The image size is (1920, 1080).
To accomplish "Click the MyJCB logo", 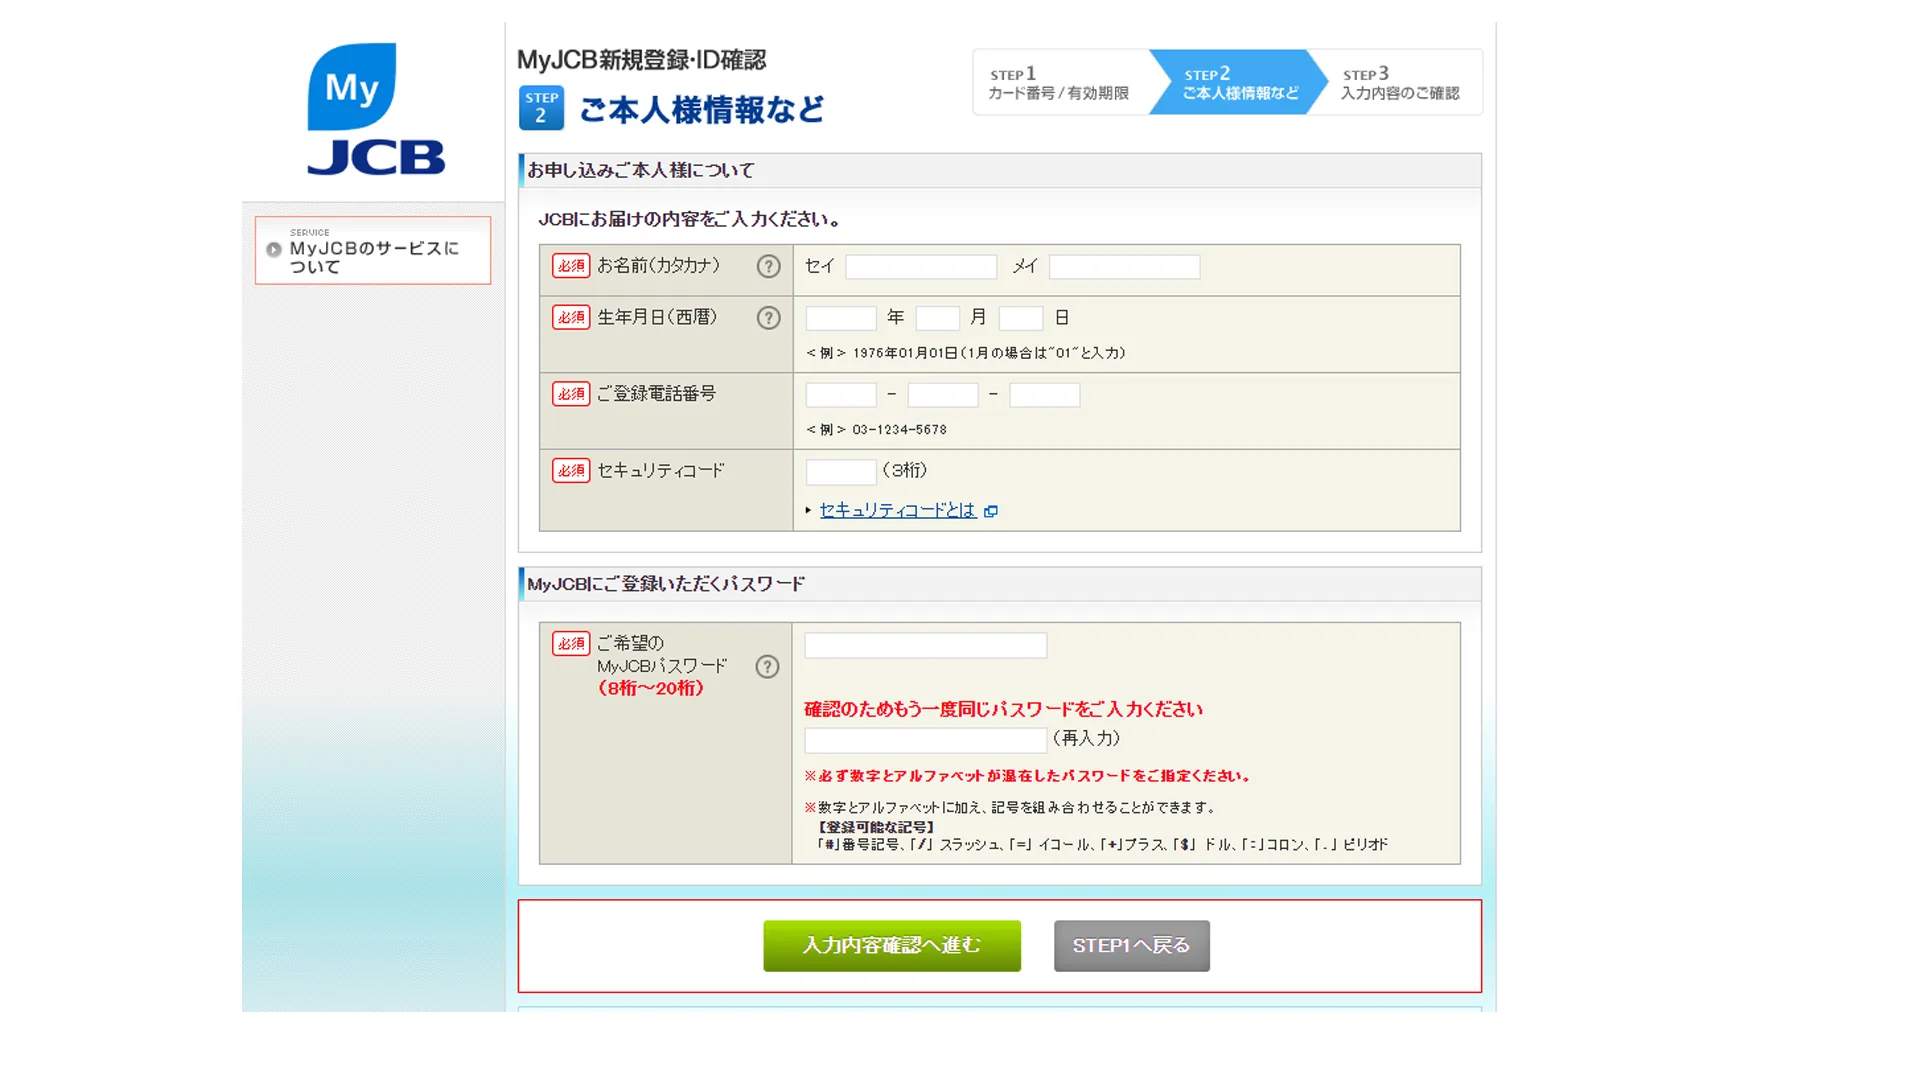I will pyautogui.click(x=375, y=110).
